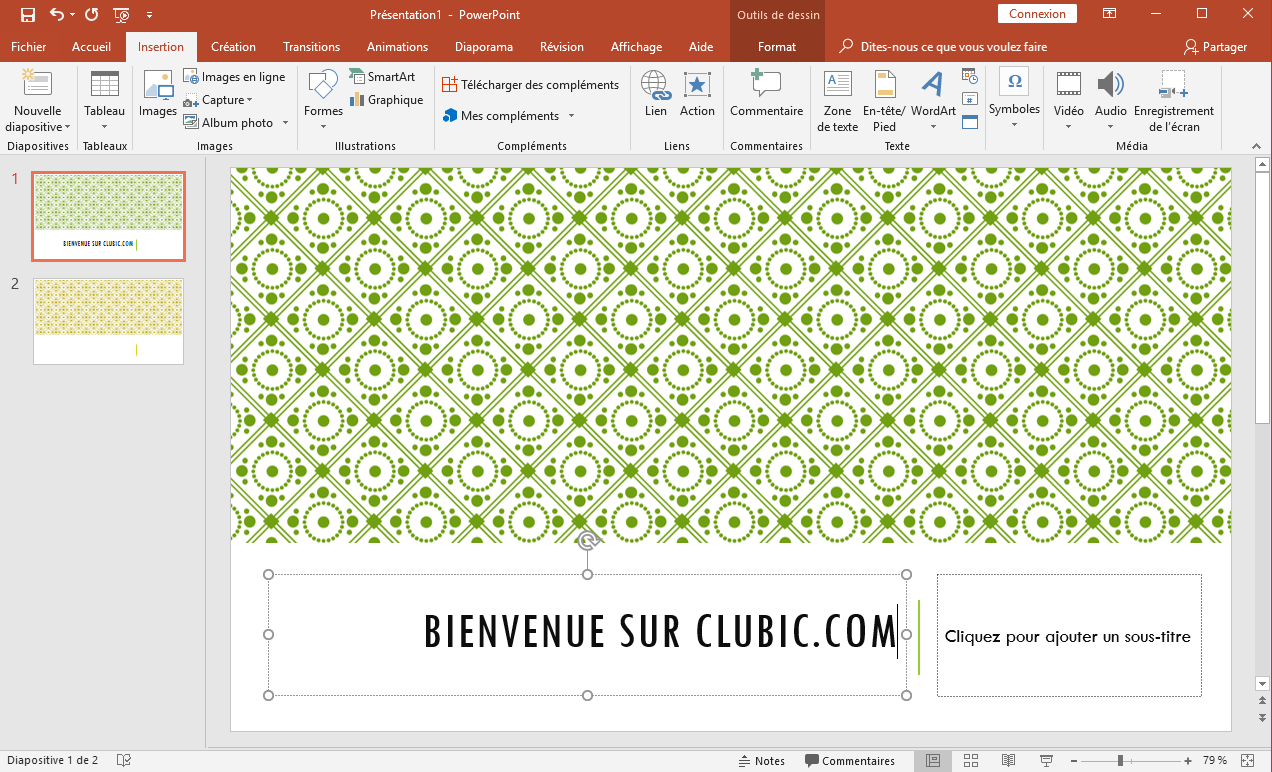The width and height of the screenshot is (1272, 772).
Task: Switch to the Animations tab
Action: [x=397, y=47]
